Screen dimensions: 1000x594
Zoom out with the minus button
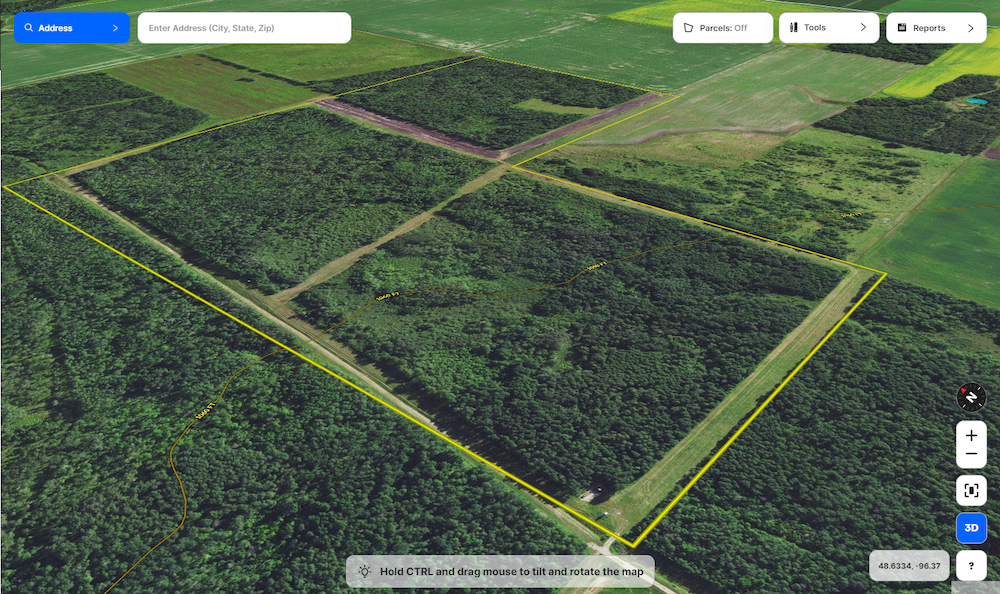tap(971, 455)
